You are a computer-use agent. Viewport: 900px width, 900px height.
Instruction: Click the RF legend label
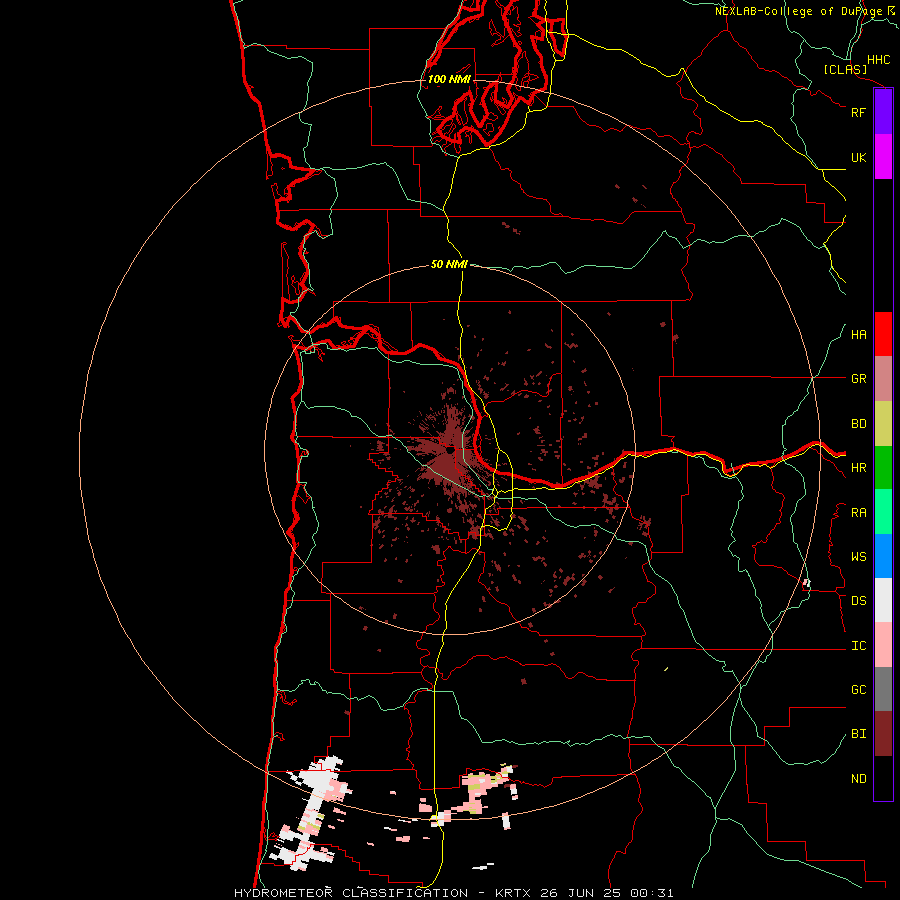[858, 112]
